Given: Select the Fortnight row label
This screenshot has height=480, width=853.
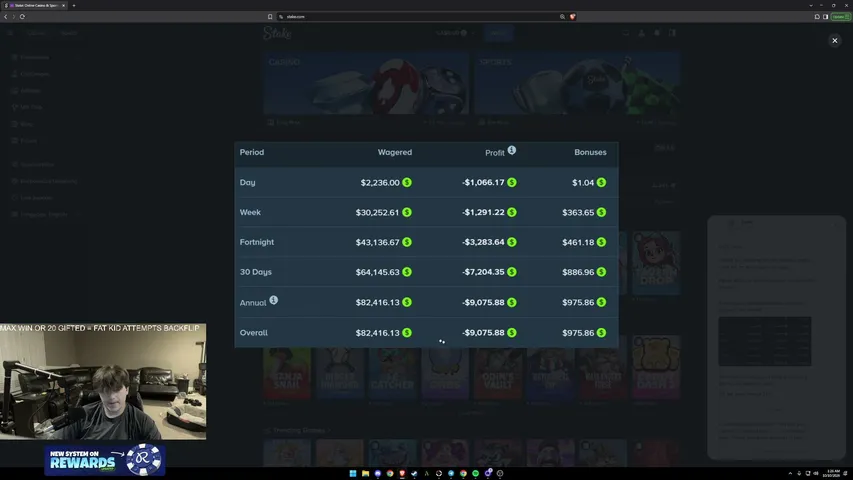Looking at the screenshot, I should click(257, 242).
